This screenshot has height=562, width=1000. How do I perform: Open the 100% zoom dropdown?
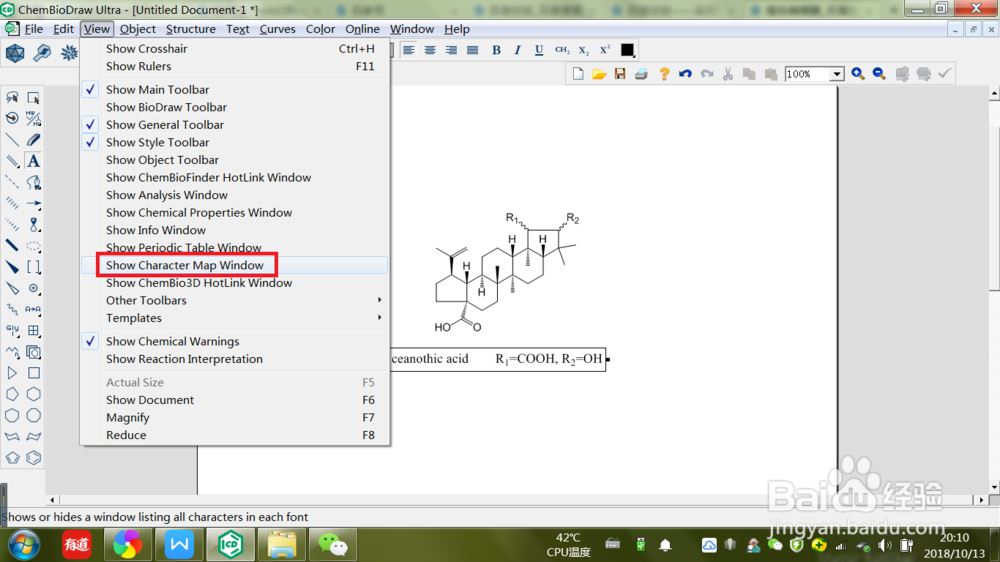click(836, 74)
